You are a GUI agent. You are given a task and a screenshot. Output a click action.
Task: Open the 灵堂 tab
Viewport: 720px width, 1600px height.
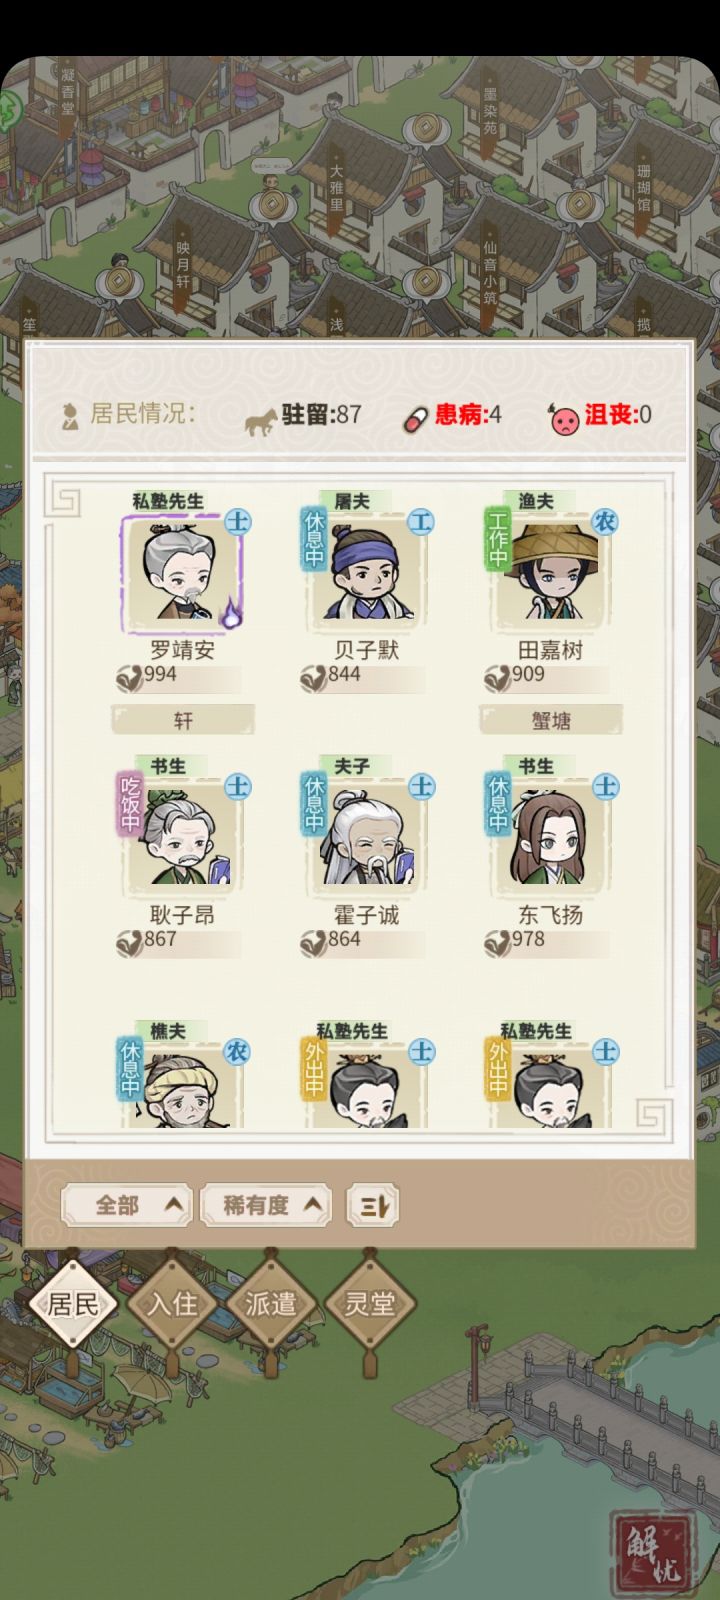point(369,1304)
